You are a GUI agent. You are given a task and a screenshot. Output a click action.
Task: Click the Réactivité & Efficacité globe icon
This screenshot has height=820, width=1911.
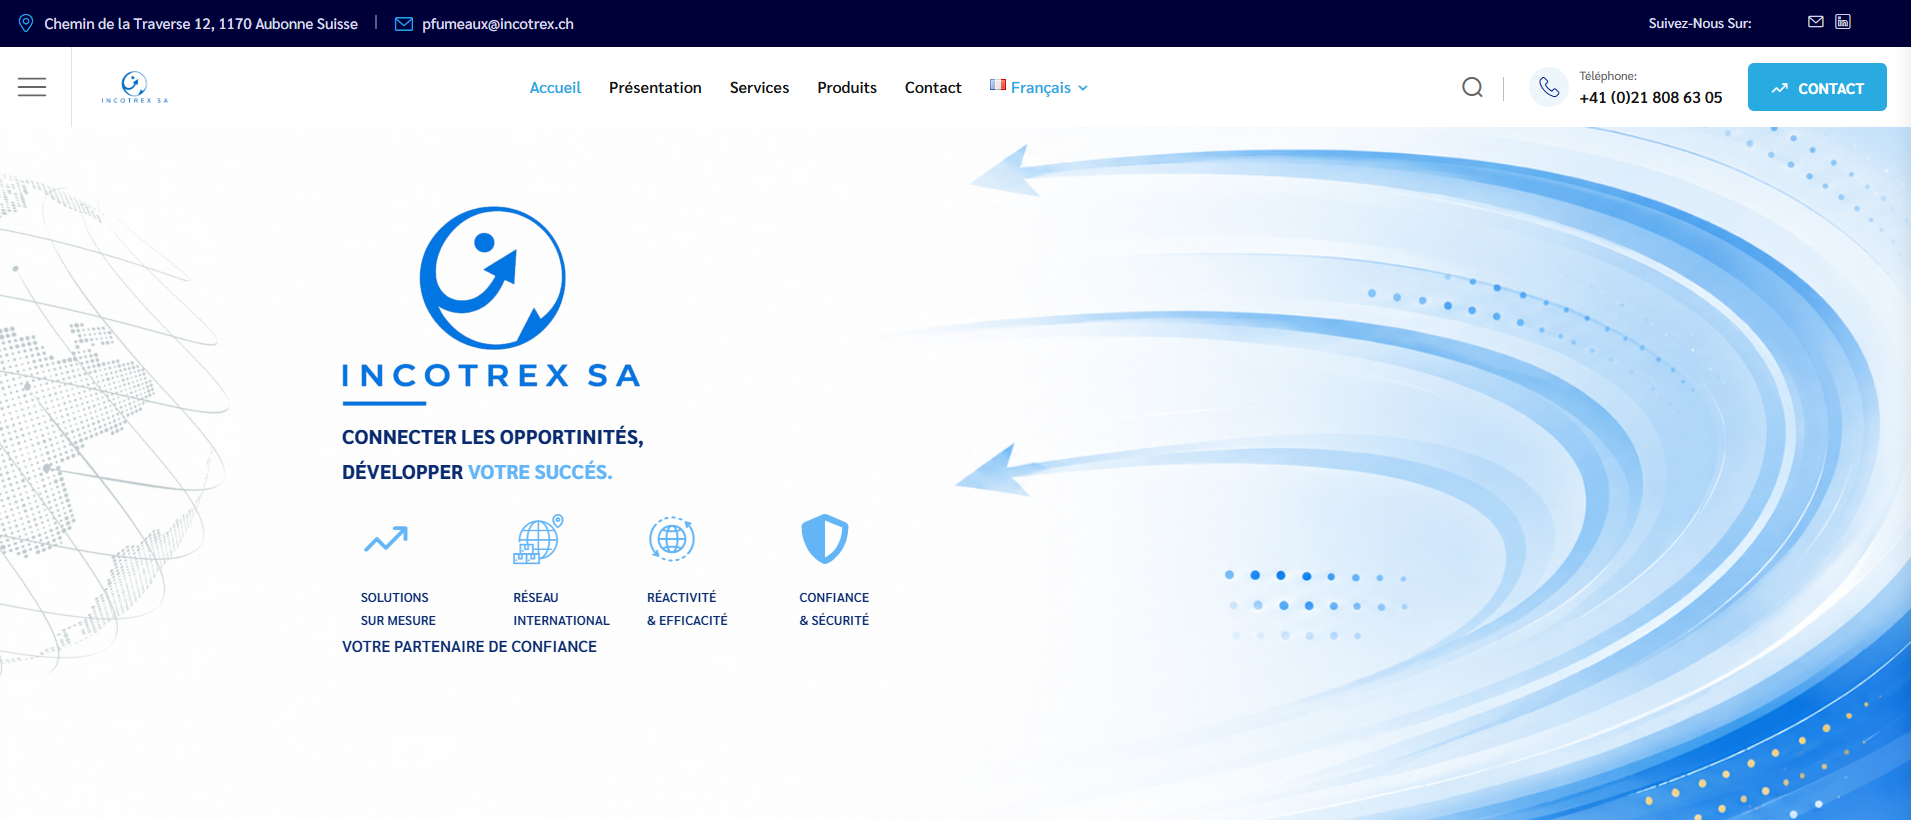[672, 539]
